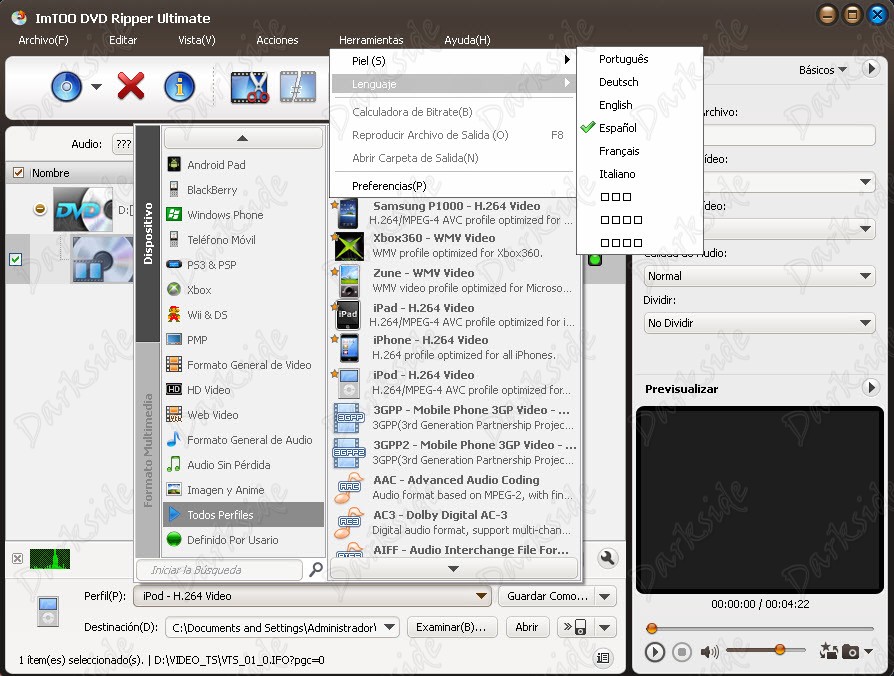Uncheck the selected video item checkbox
The height and width of the screenshot is (676, 894).
(x=15, y=259)
